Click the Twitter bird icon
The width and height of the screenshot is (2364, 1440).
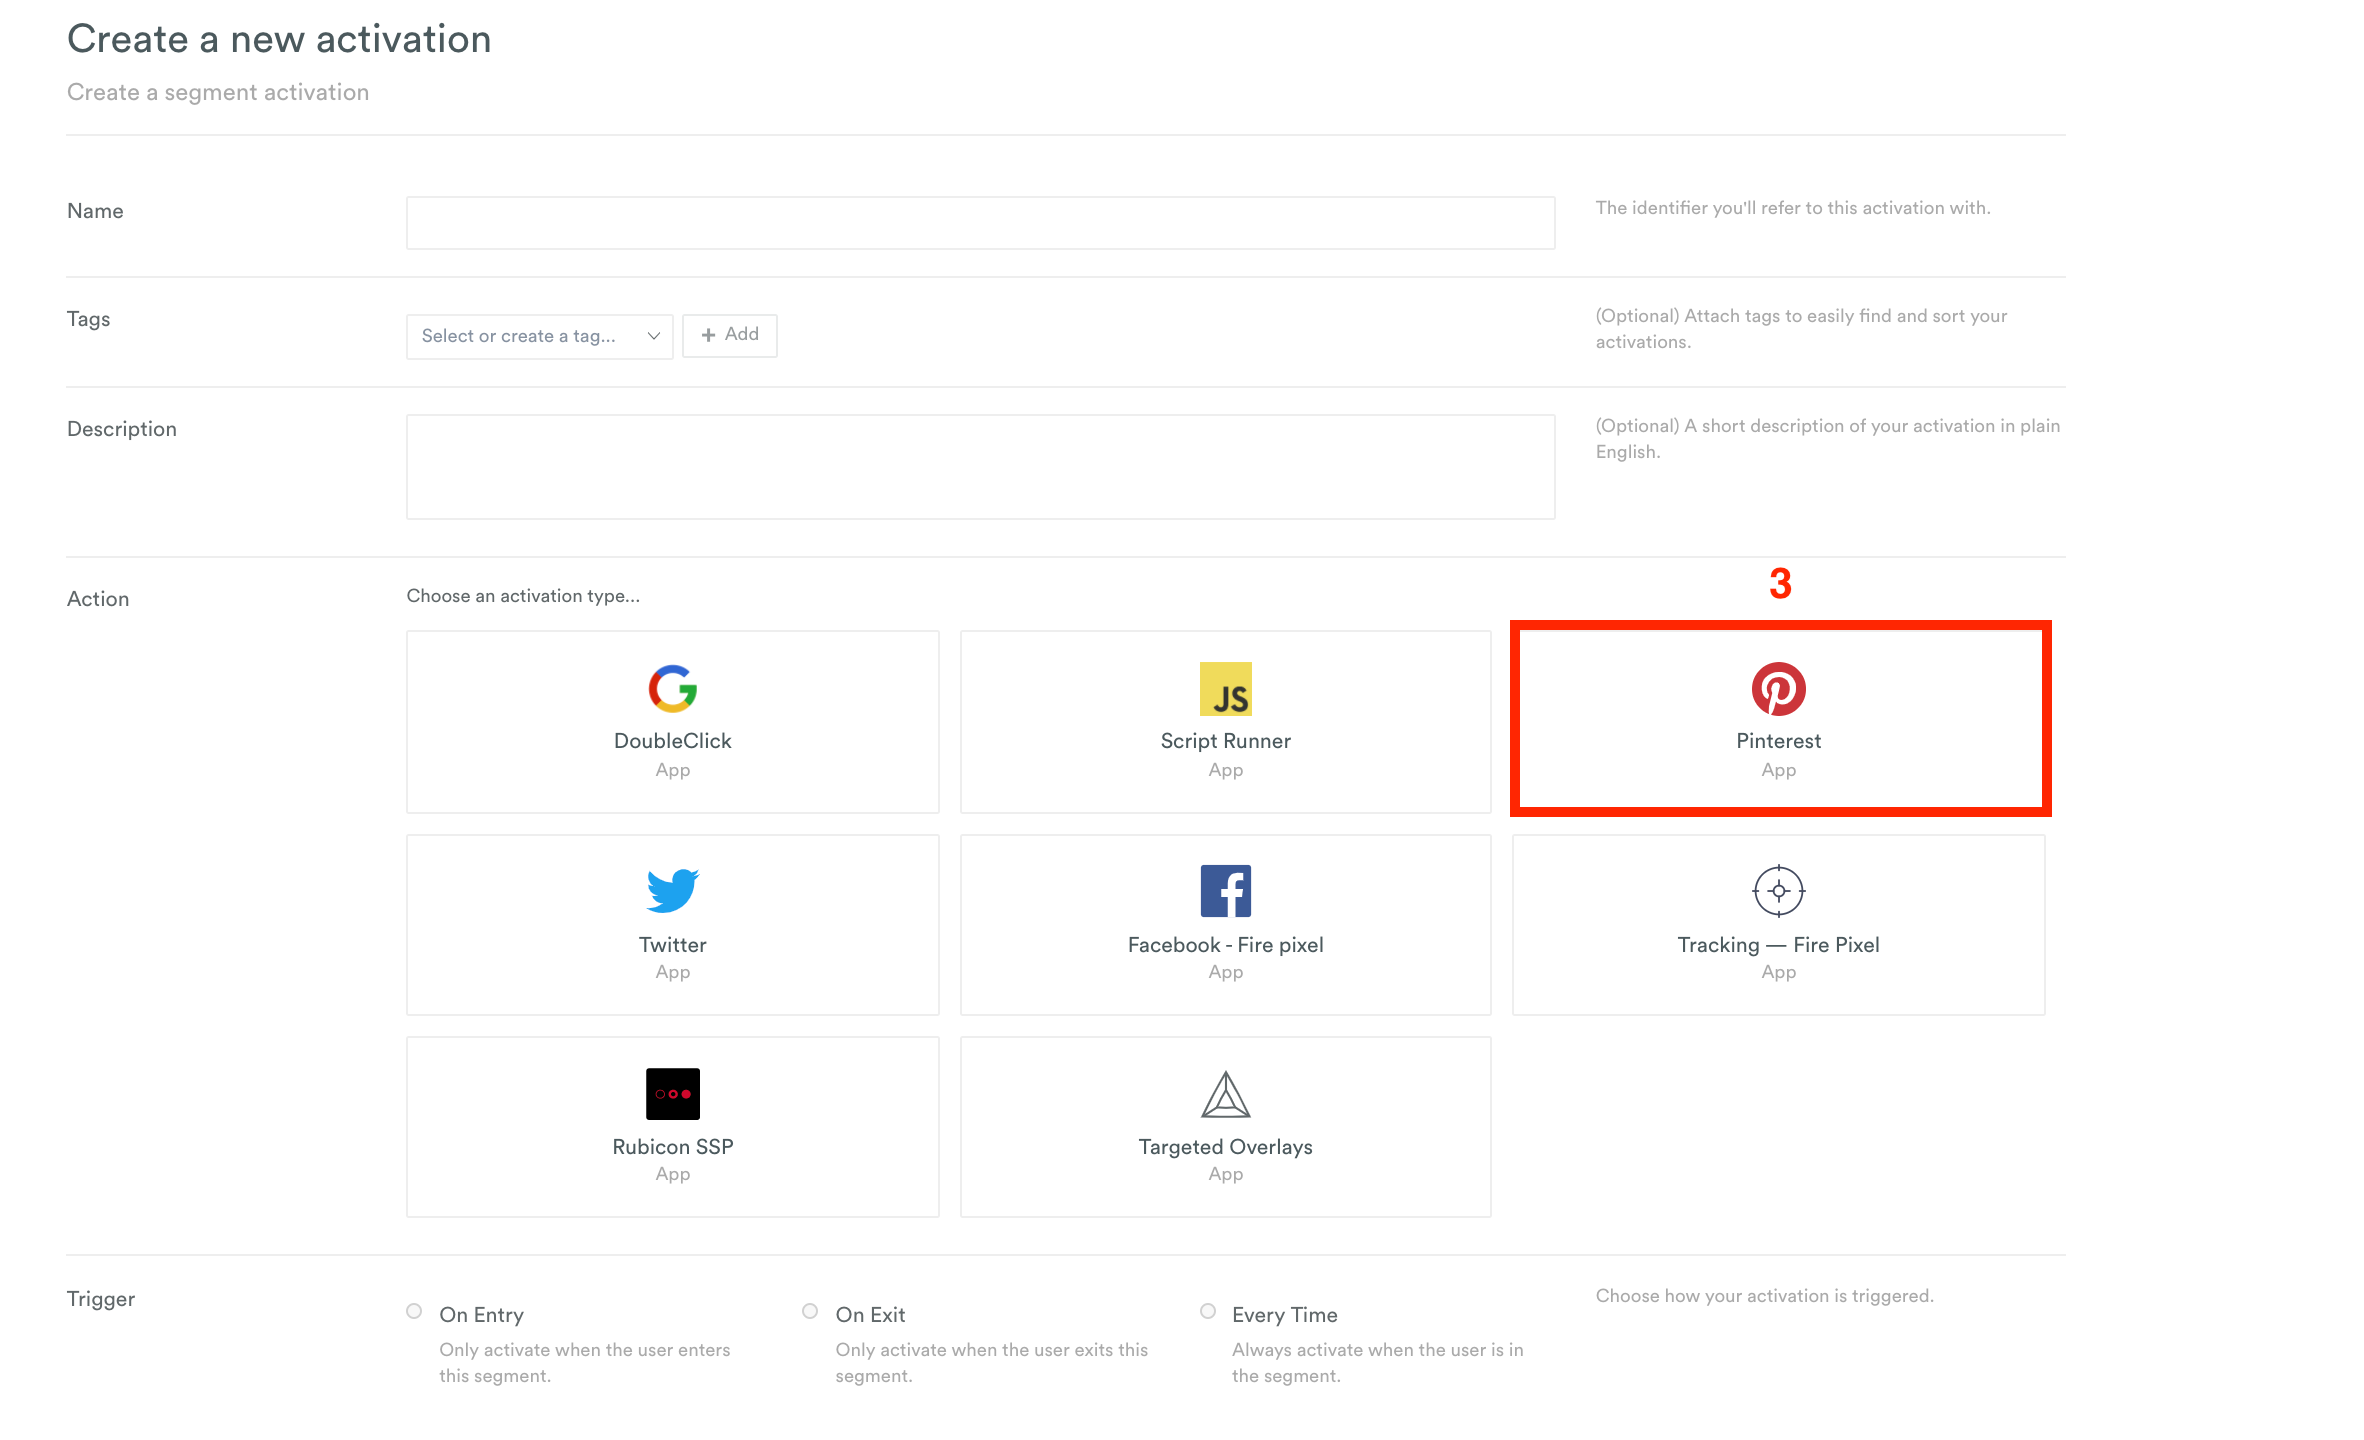[x=672, y=891]
